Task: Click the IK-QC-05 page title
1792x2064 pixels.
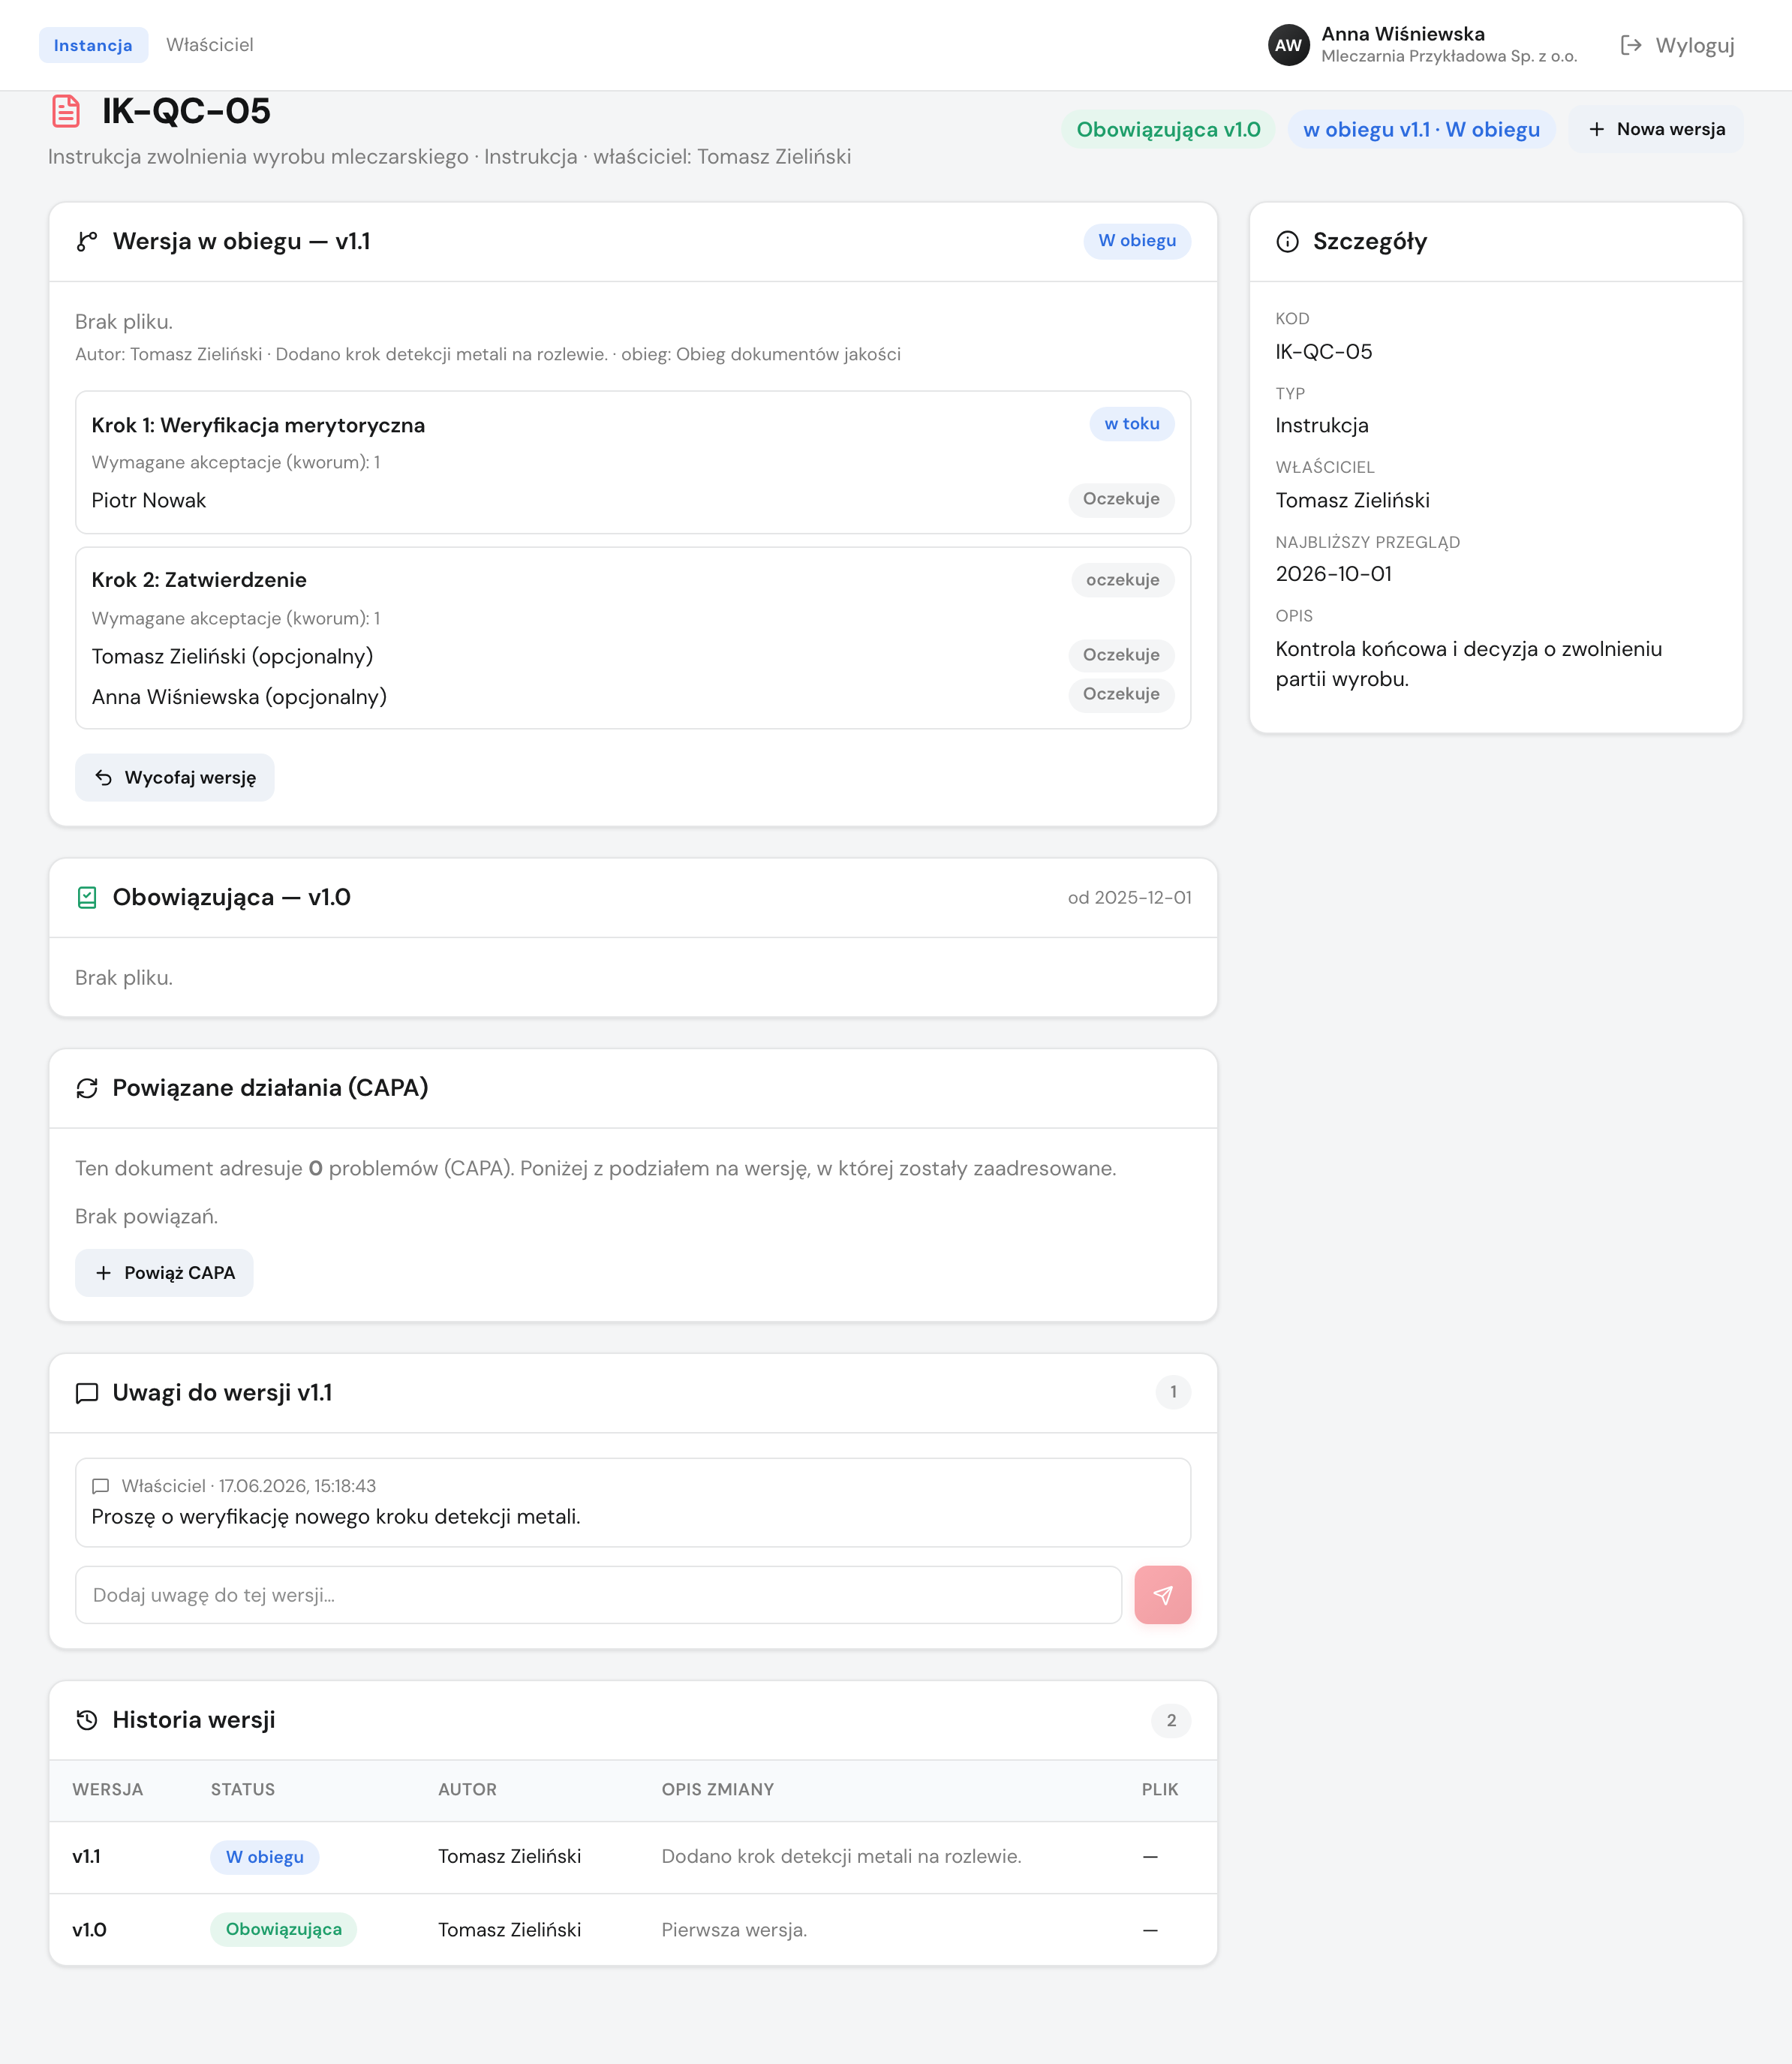Action: 186,111
